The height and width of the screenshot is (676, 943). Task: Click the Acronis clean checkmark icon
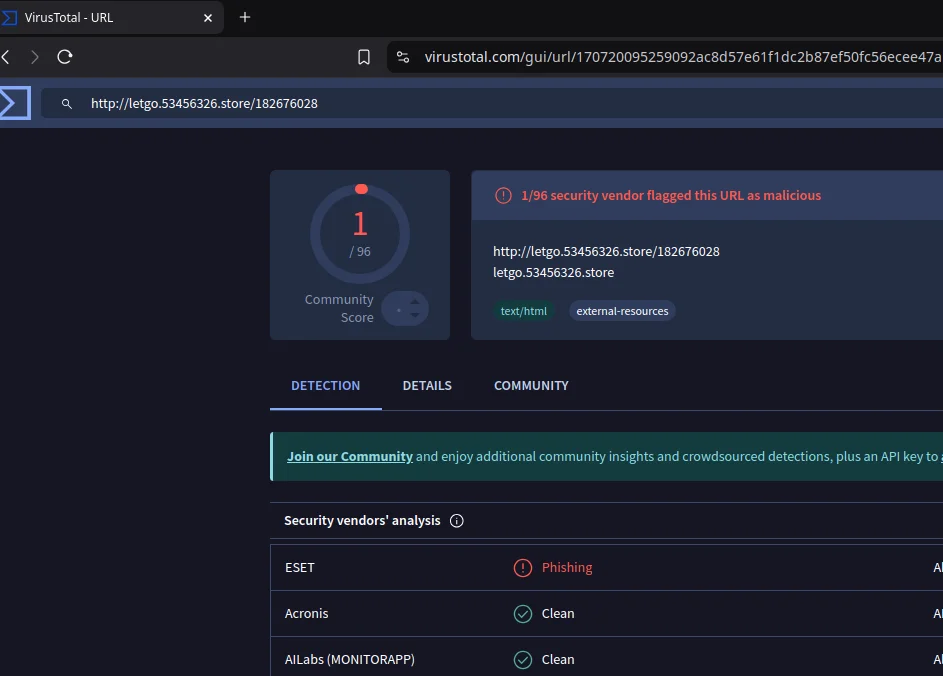pos(523,613)
